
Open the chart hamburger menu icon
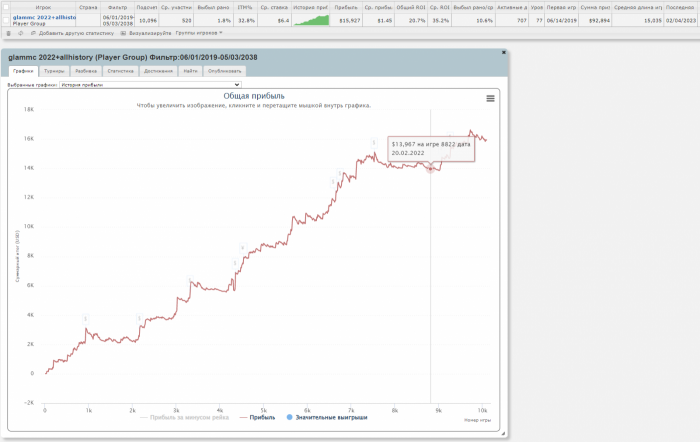pyautogui.click(x=490, y=98)
